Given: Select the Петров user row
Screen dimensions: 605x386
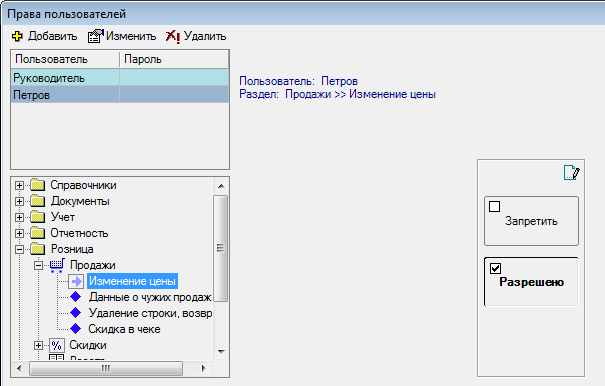Looking at the screenshot, I should click(120, 95).
